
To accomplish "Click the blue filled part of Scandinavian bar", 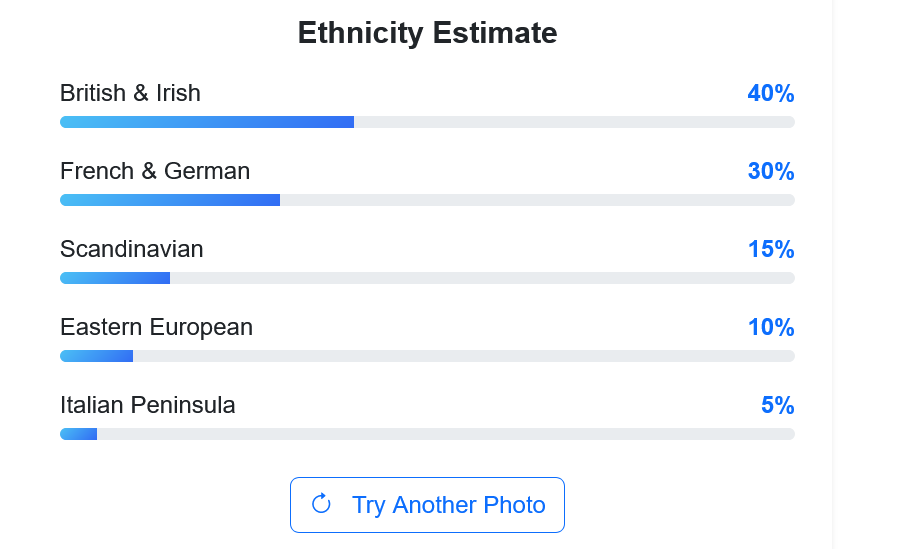I will pyautogui.click(x=115, y=278).
